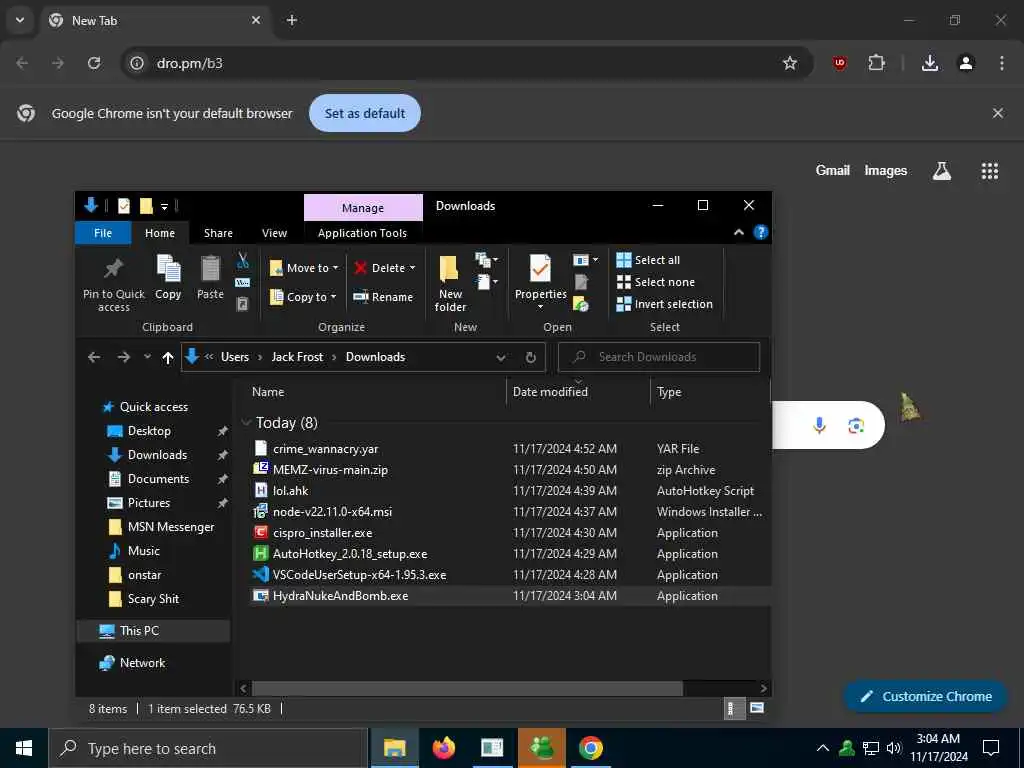
Task: Click the Cut scissors icon
Action: (x=242, y=261)
